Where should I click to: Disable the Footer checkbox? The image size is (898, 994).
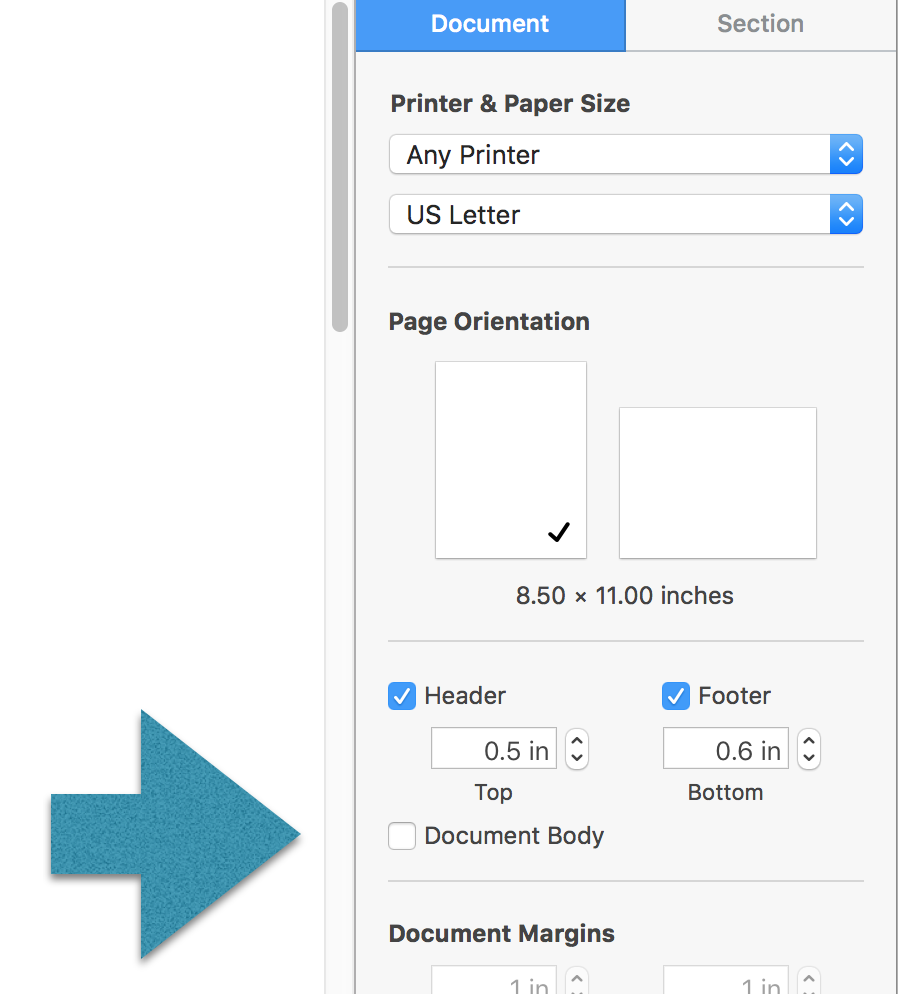click(675, 696)
